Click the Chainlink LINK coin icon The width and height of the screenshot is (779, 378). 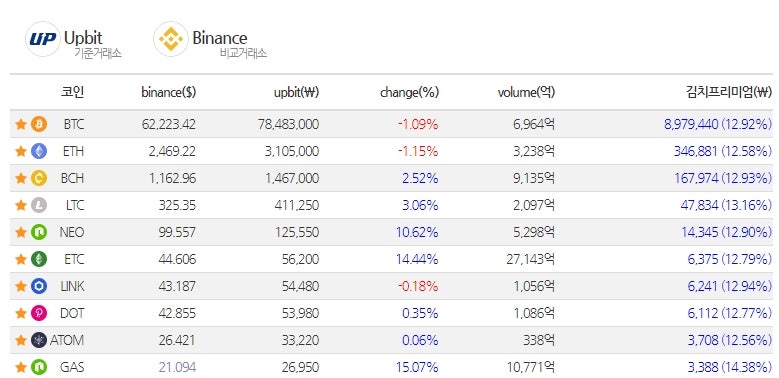point(39,286)
